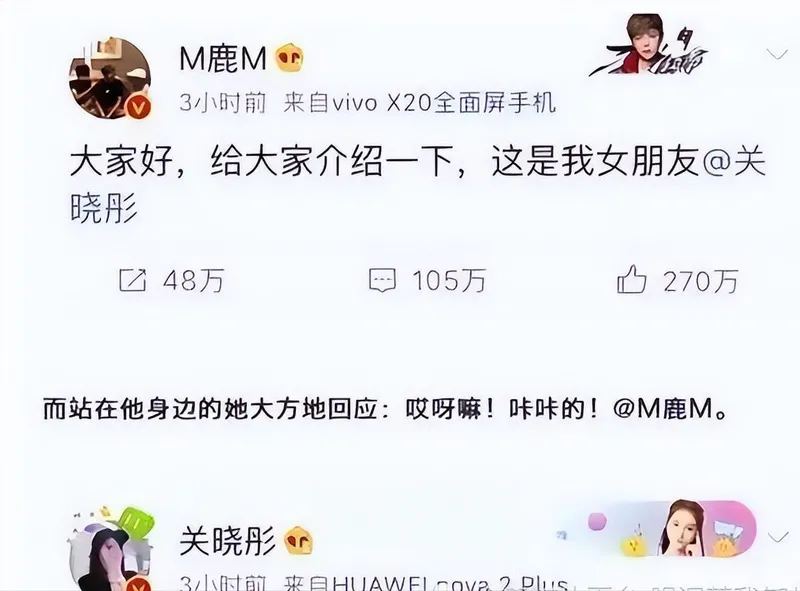Expand options chevron on M鹿M post
800x591 pixels.
pyautogui.click(x=777, y=54)
